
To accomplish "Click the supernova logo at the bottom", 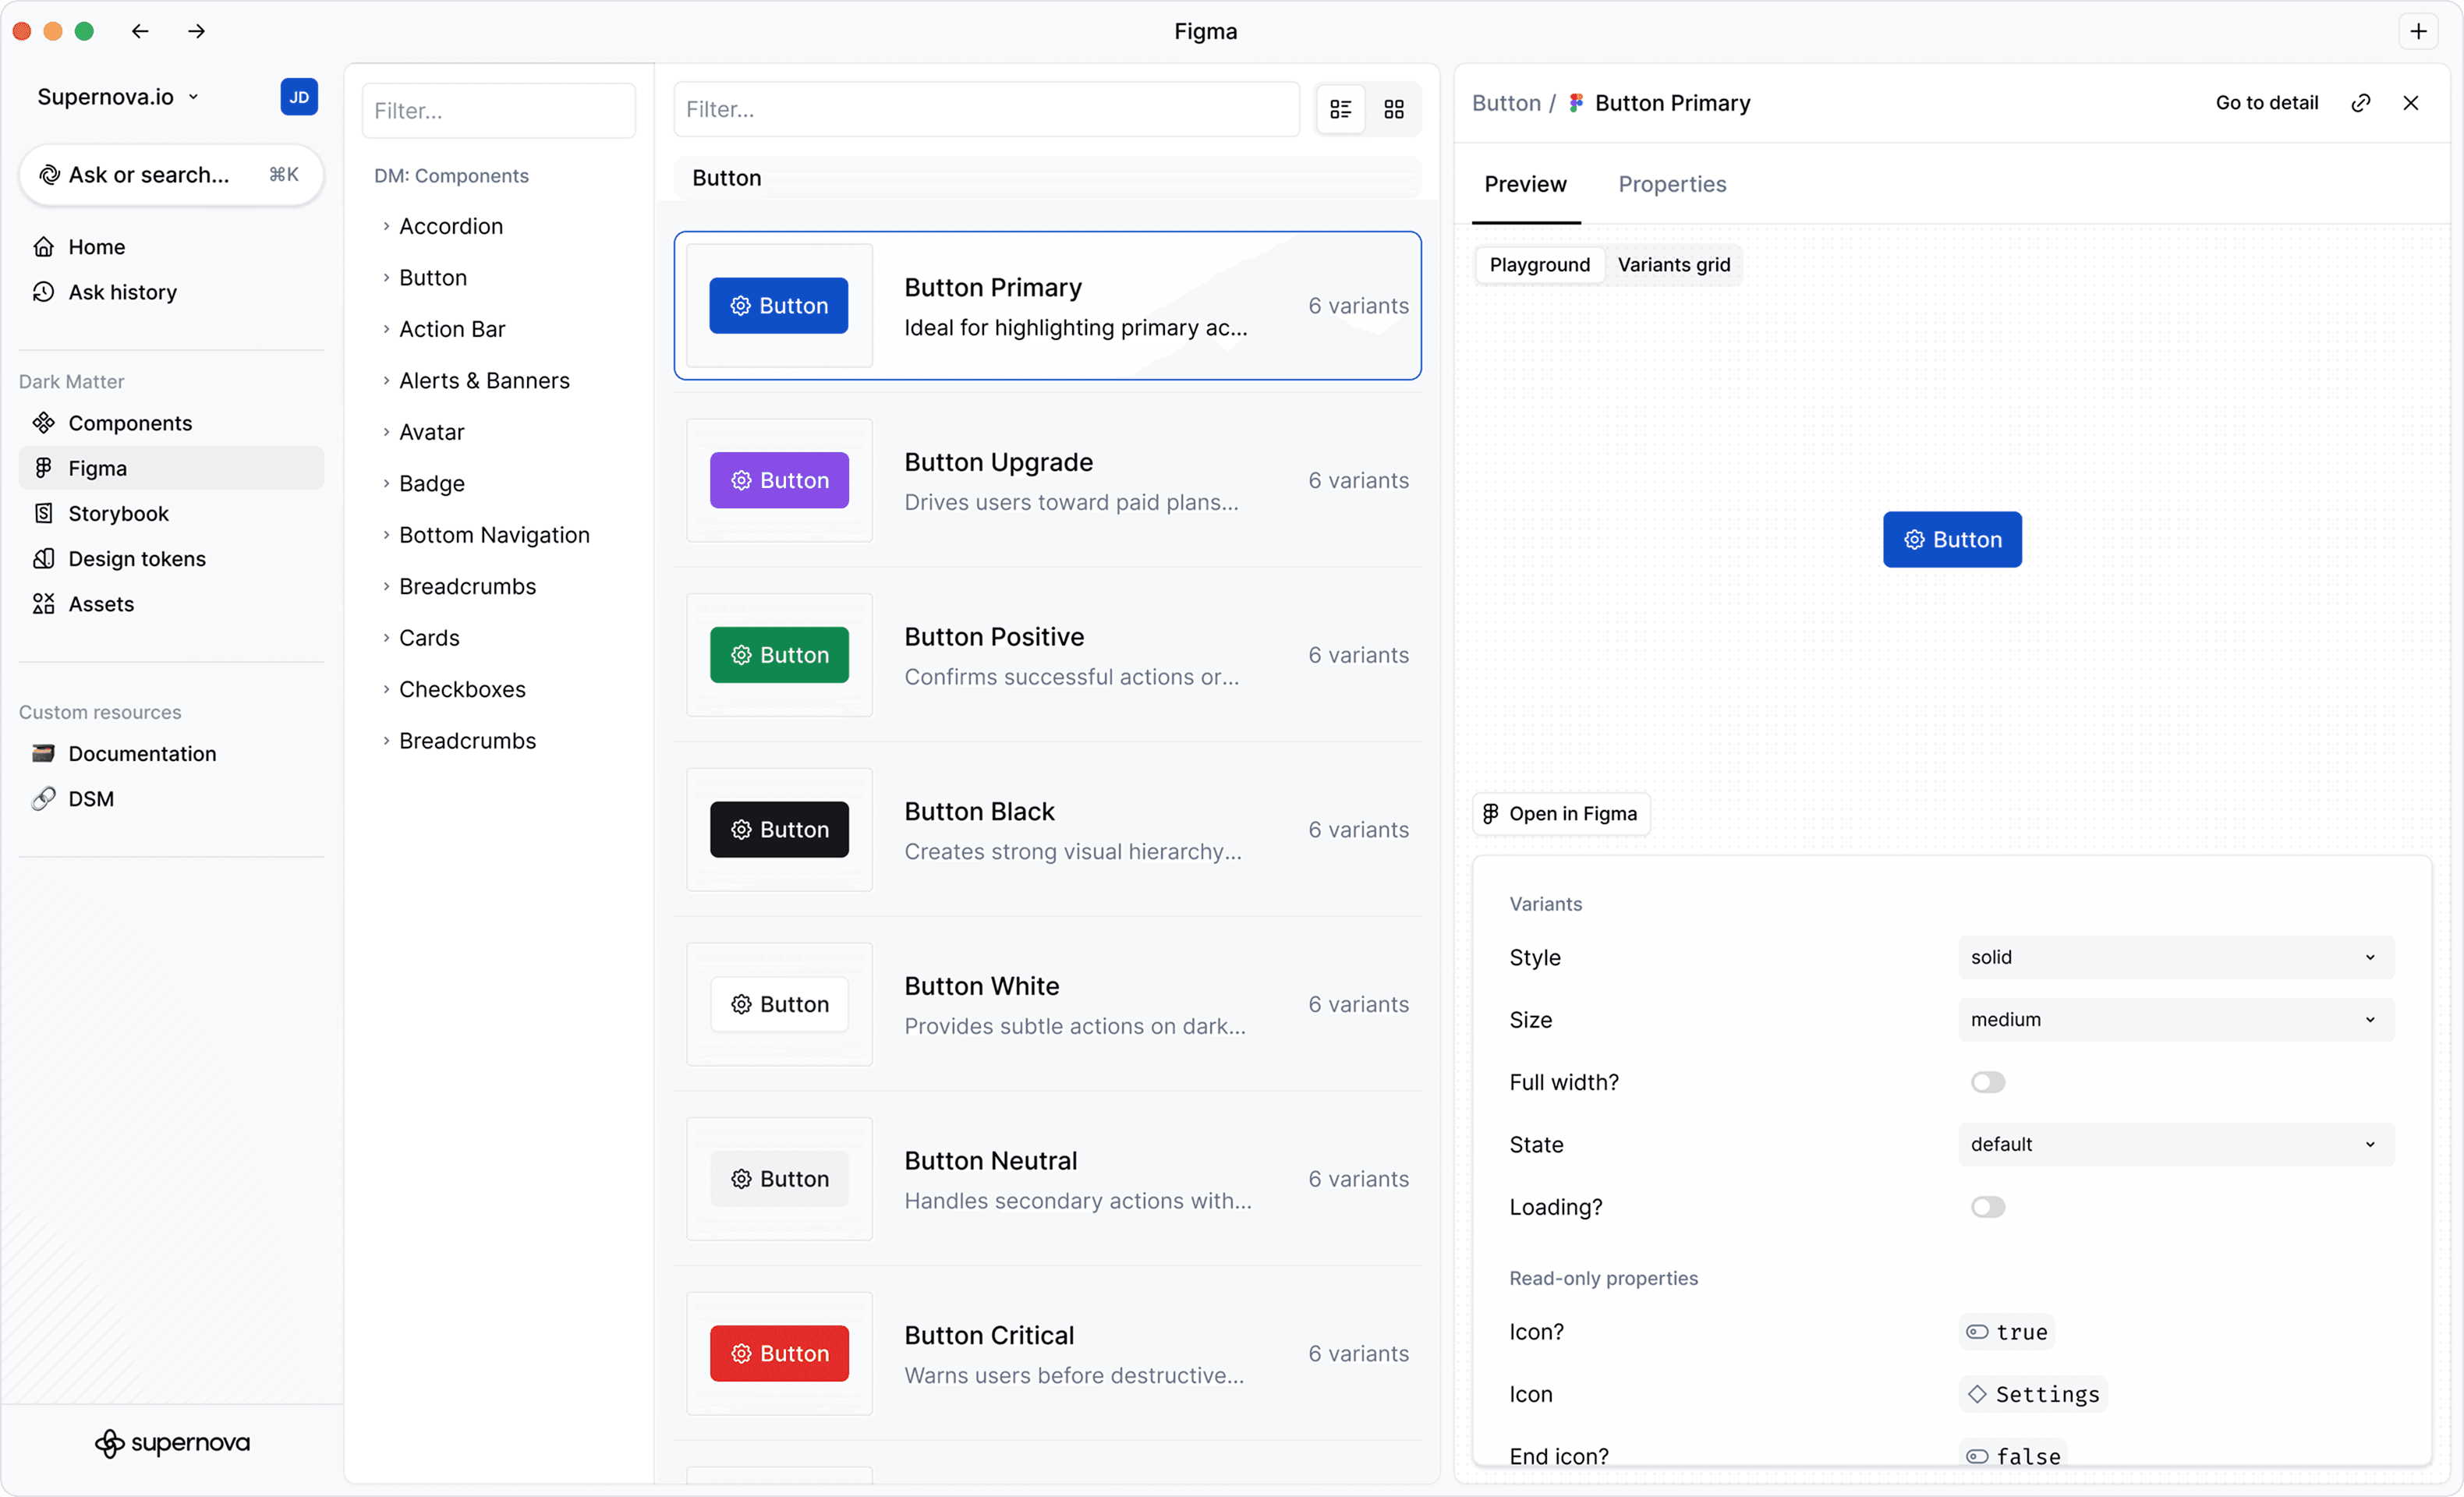I will click(172, 1442).
